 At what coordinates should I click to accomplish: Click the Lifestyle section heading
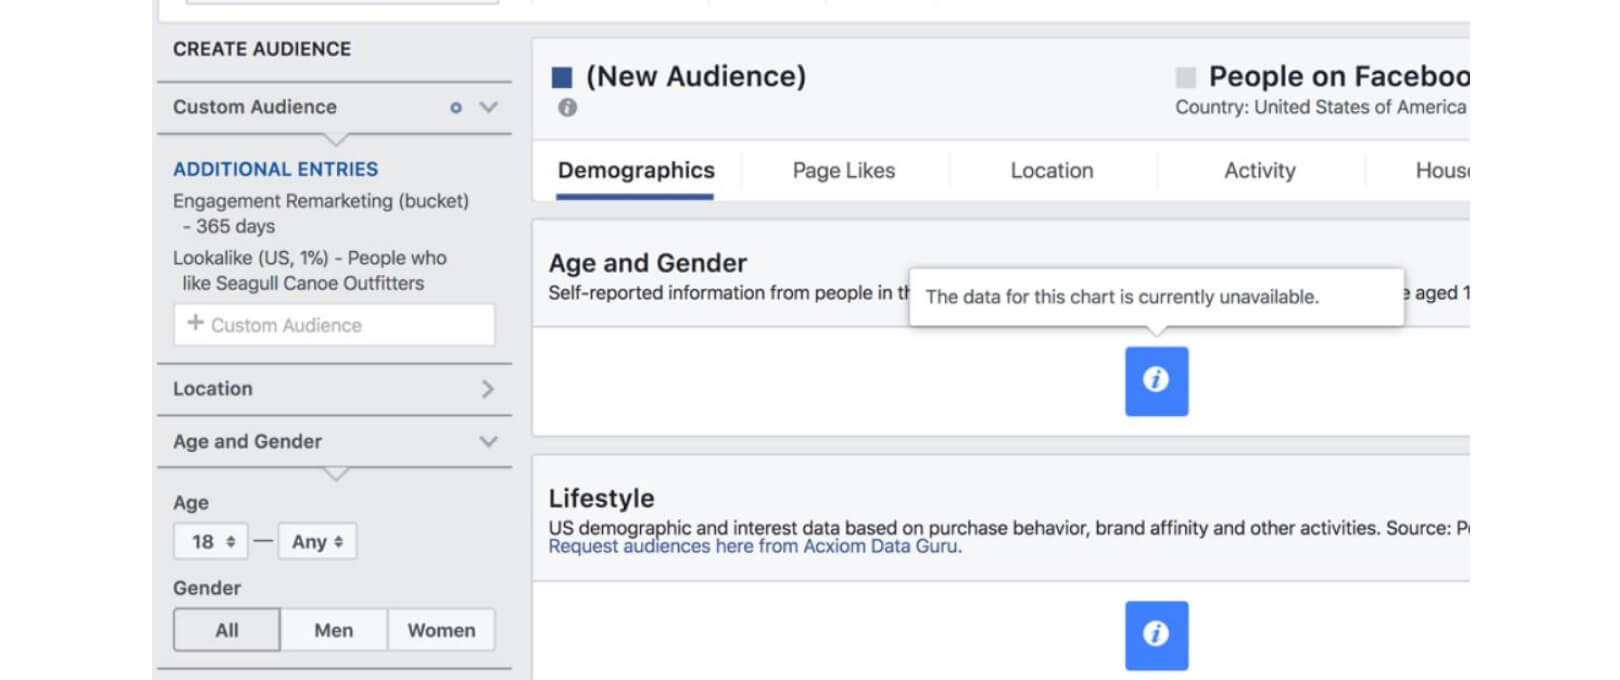[601, 498]
